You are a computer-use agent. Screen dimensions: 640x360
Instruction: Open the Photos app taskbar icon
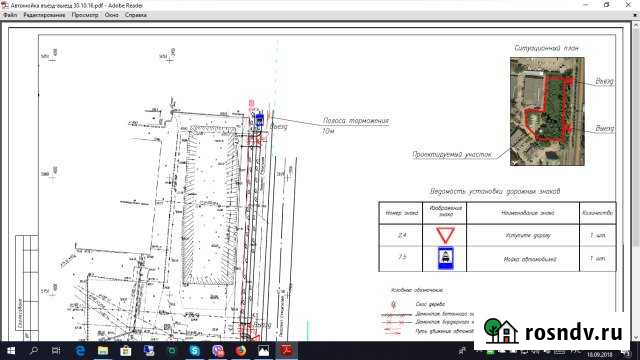click(x=264, y=351)
